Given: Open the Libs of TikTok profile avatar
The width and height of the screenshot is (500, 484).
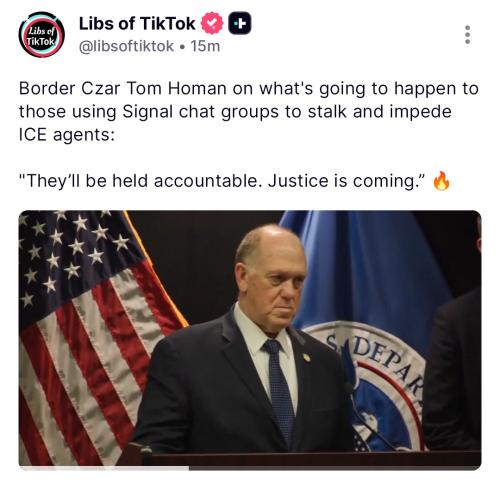Looking at the screenshot, I should pyautogui.click(x=41, y=34).
